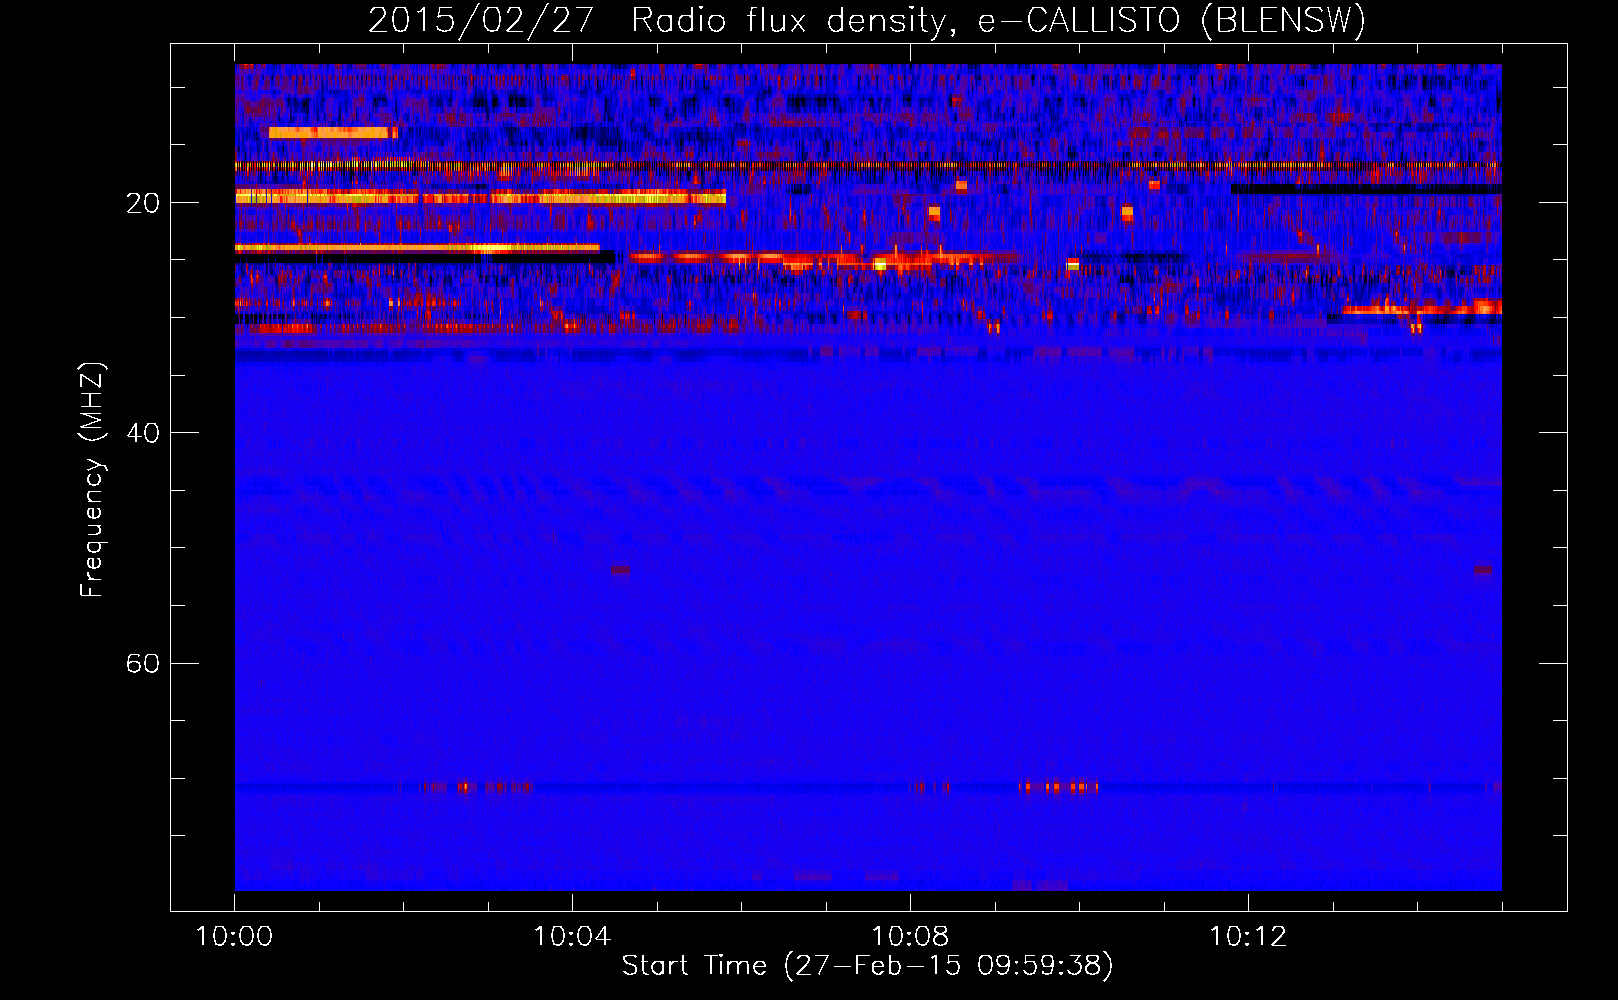Screen dimensions: 1618x1000
Task: Click the '60' frequency tick label
Action: [x=143, y=663]
